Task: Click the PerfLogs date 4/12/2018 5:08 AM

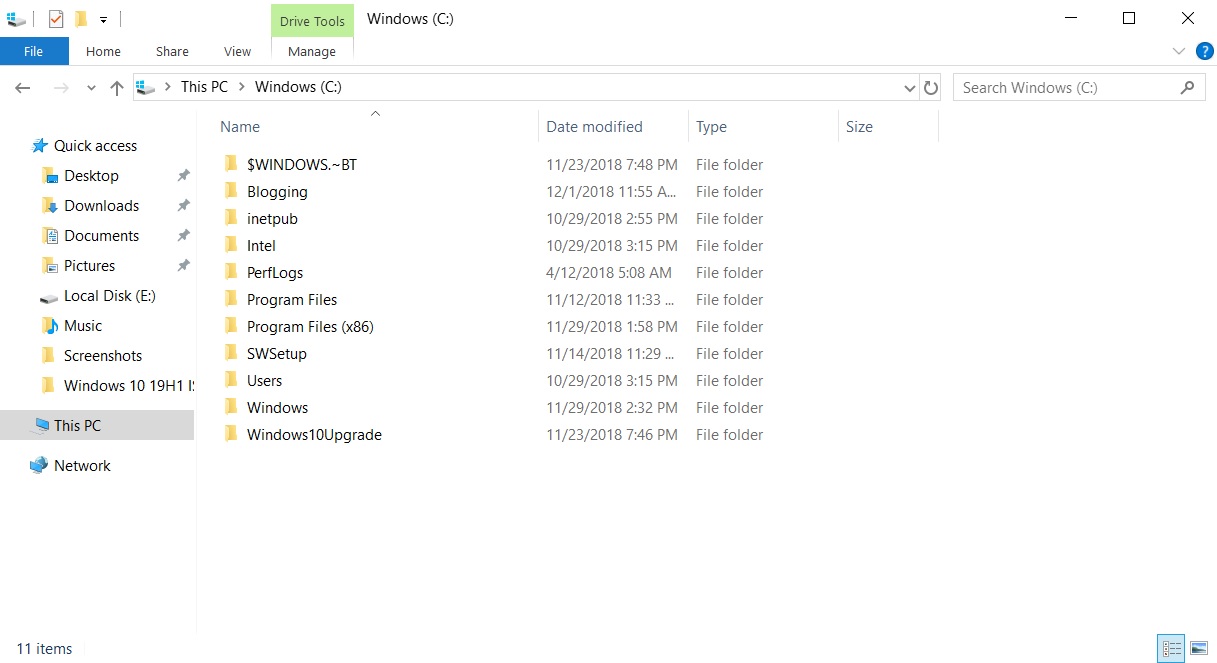Action: [609, 272]
